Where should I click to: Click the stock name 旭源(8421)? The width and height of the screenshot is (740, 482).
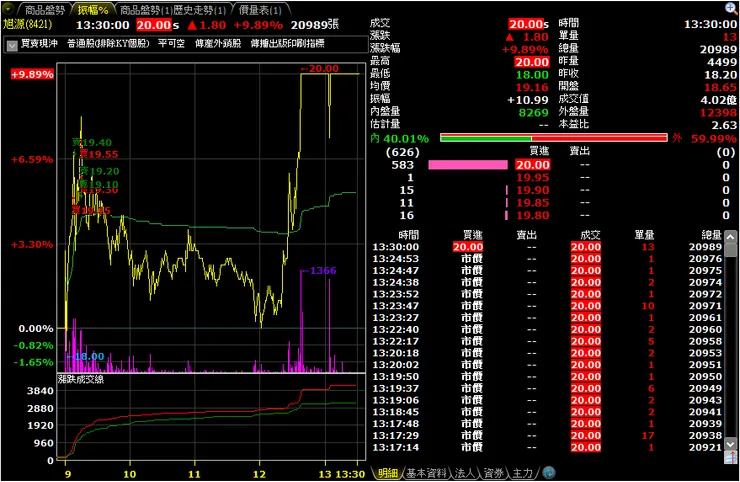pyautogui.click(x=27, y=24)
